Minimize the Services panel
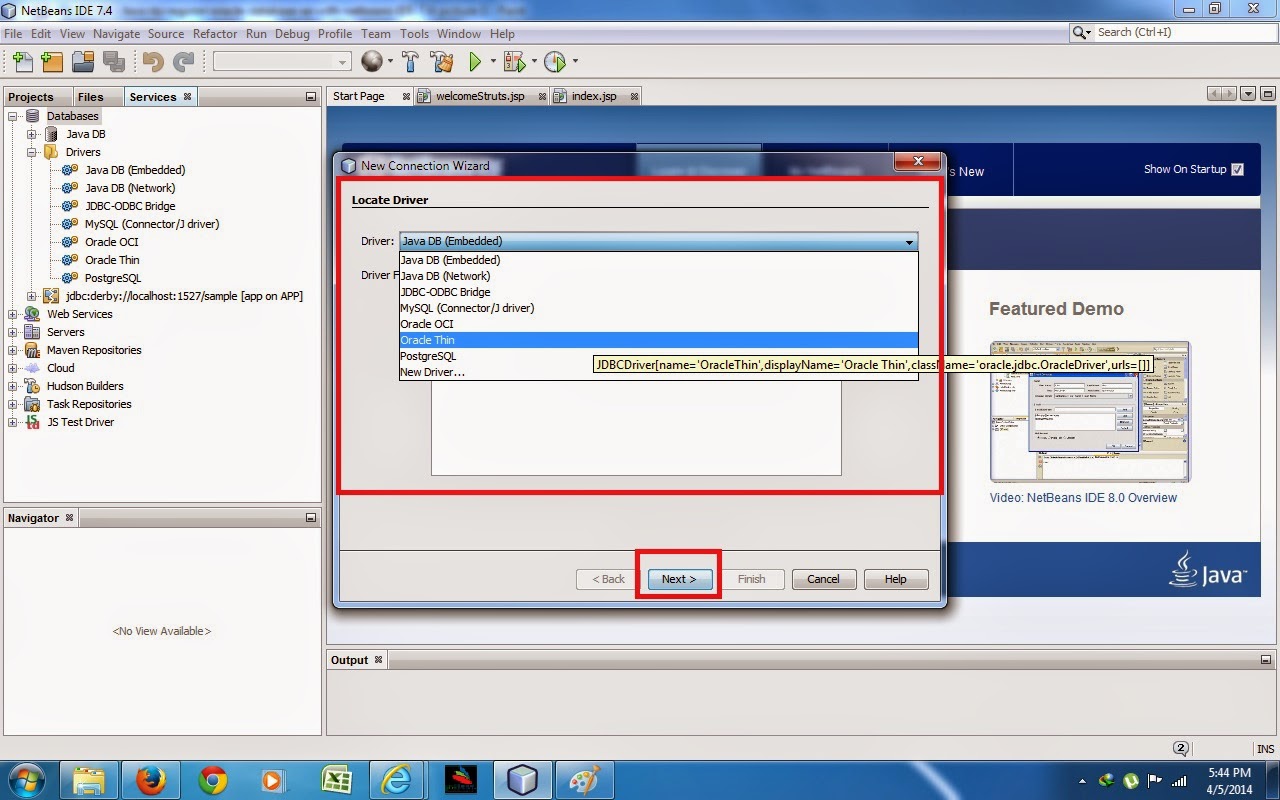This screenshot has width=1280, height=800. click(311, 97)
